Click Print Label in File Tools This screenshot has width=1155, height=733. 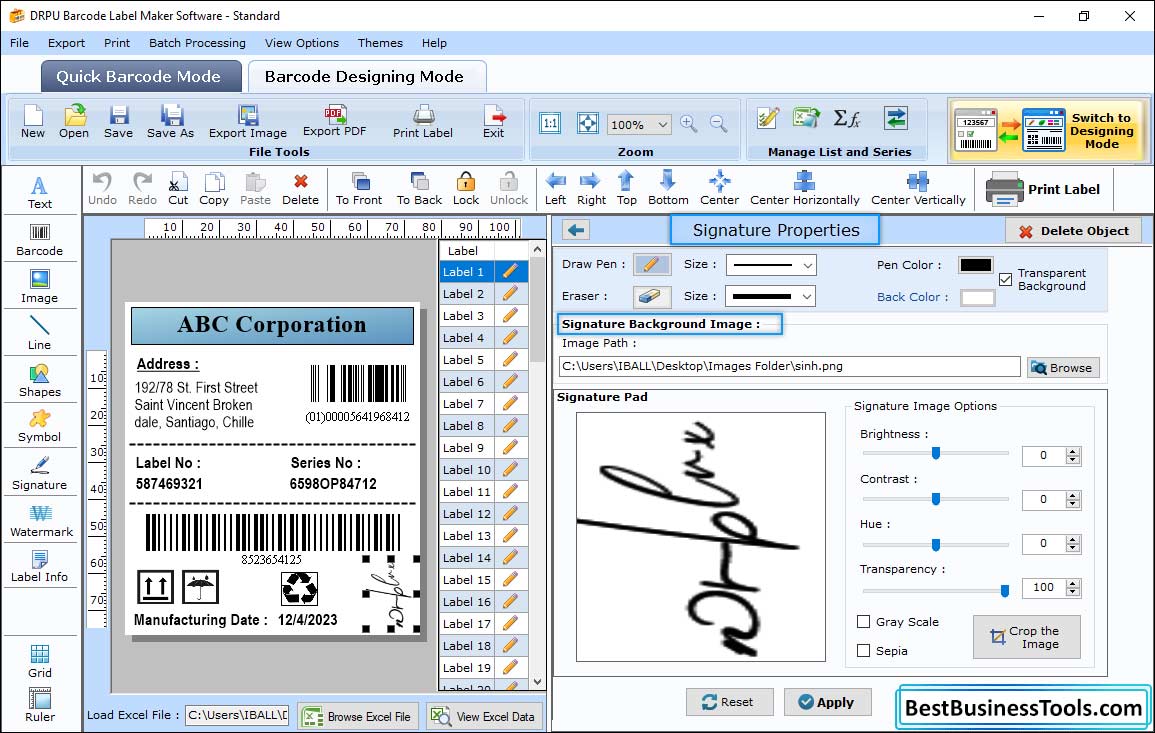[423, 122]
